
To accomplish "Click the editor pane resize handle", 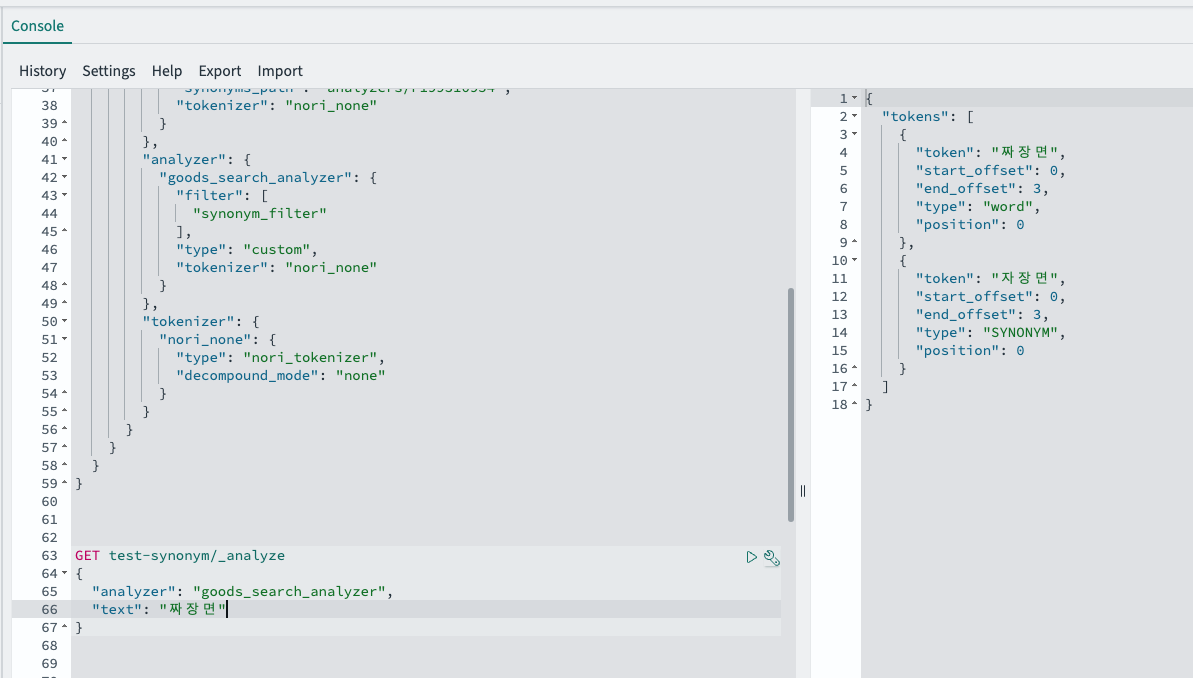I will pyautogui.click(x=803, y=491).
